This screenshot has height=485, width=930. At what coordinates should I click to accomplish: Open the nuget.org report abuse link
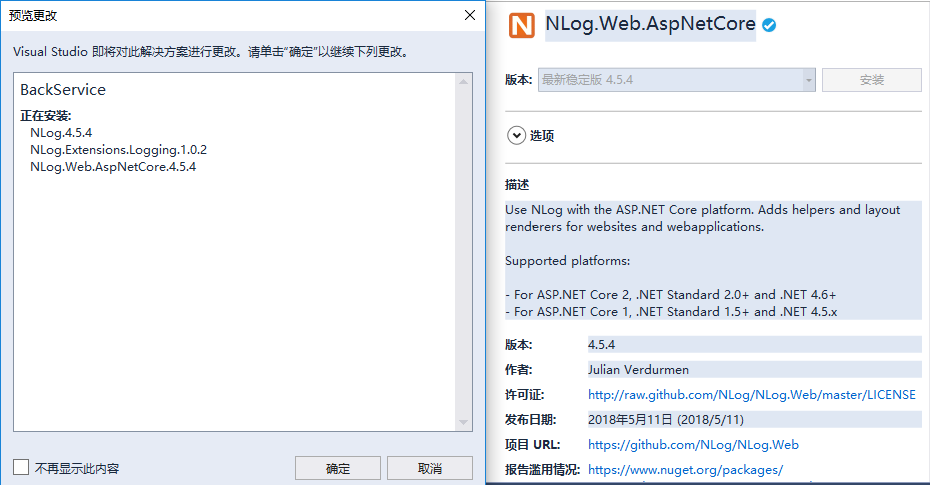685,469
